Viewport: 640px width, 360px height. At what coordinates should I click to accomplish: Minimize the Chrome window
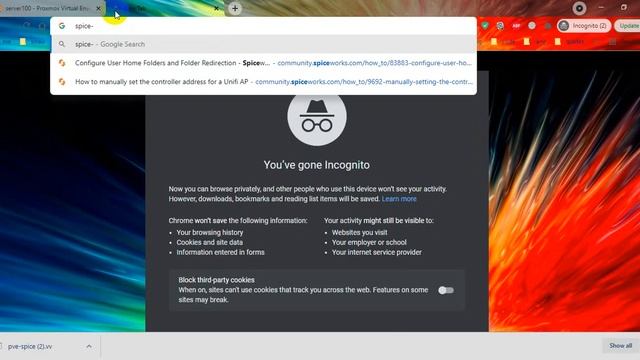[601, 7]
